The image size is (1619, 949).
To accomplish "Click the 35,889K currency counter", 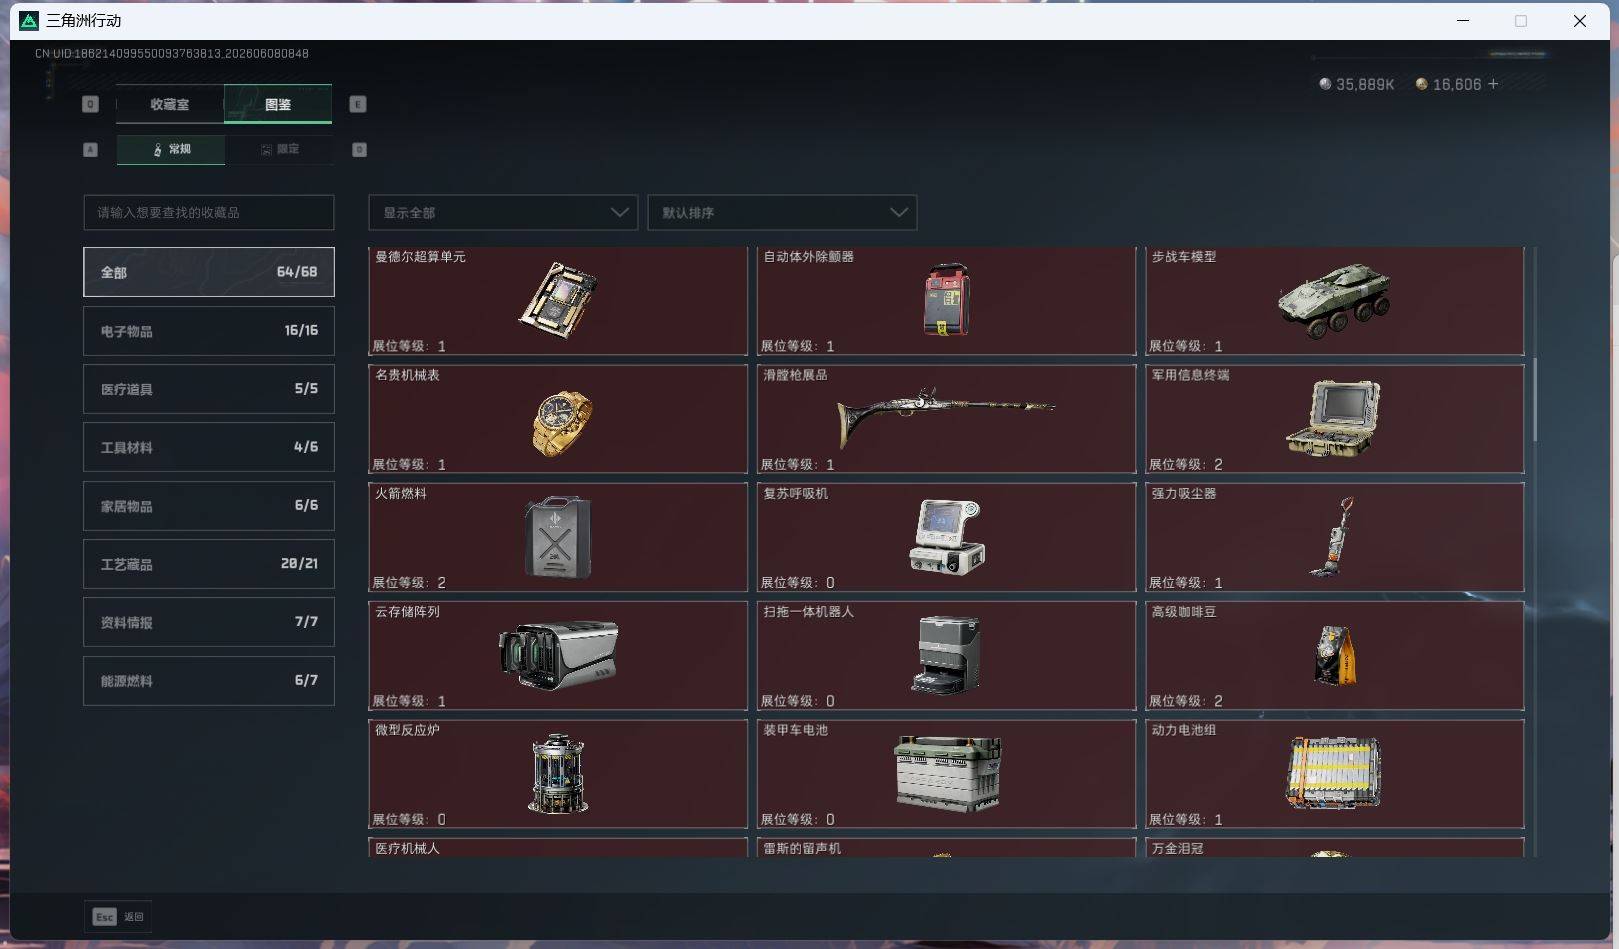I will click(x=1356, y=84).
